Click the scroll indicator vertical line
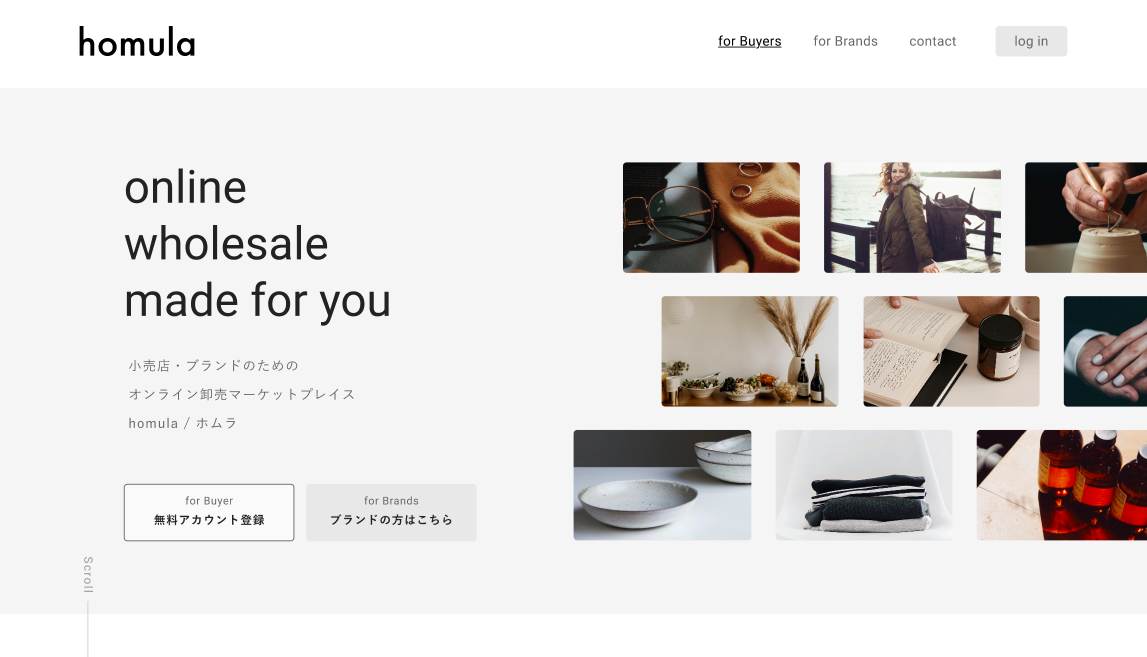Image resolution: width=1147 pixels, height=657 pixels. [x=88, y=629]
